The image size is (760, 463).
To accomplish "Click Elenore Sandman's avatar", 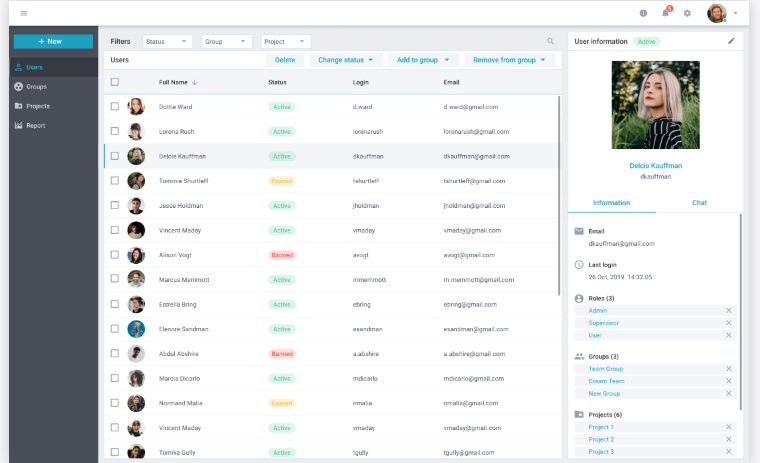I will pos(136,329).
